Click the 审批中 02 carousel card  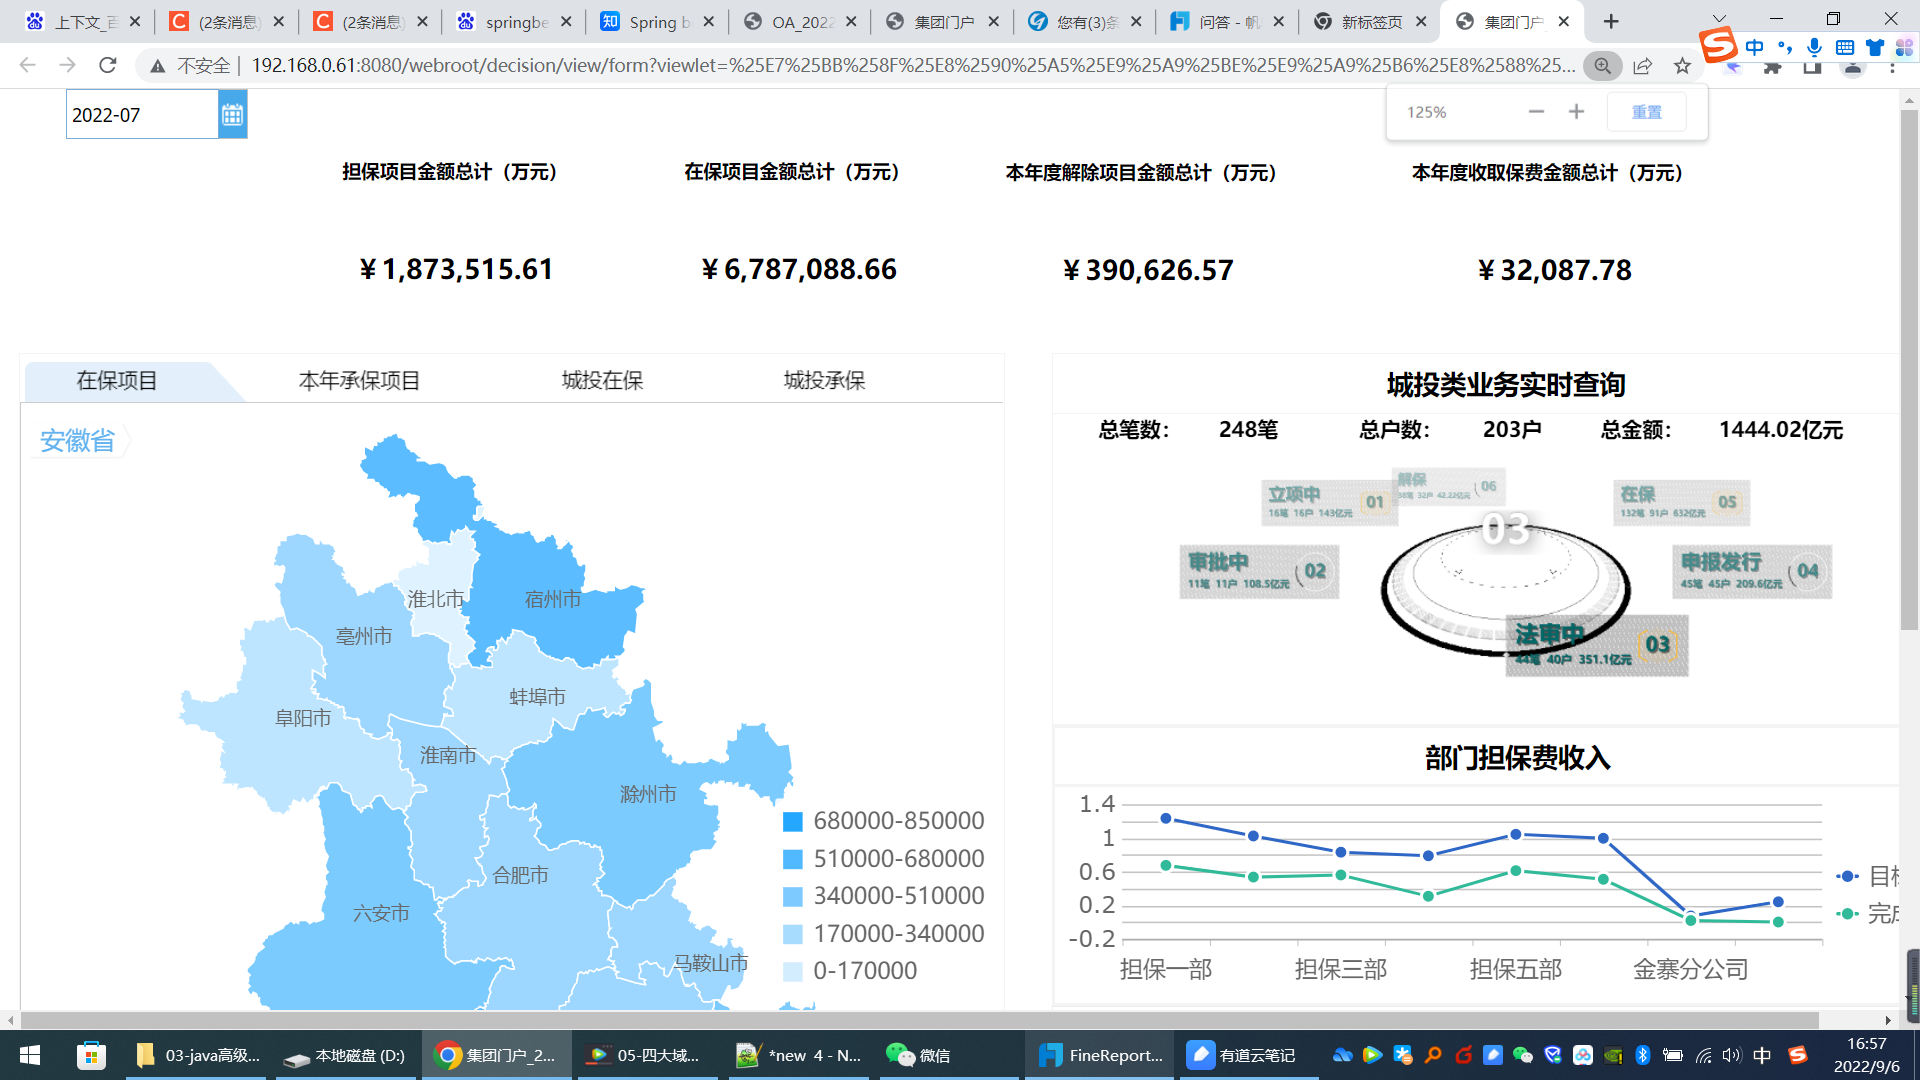point(1259,571)
